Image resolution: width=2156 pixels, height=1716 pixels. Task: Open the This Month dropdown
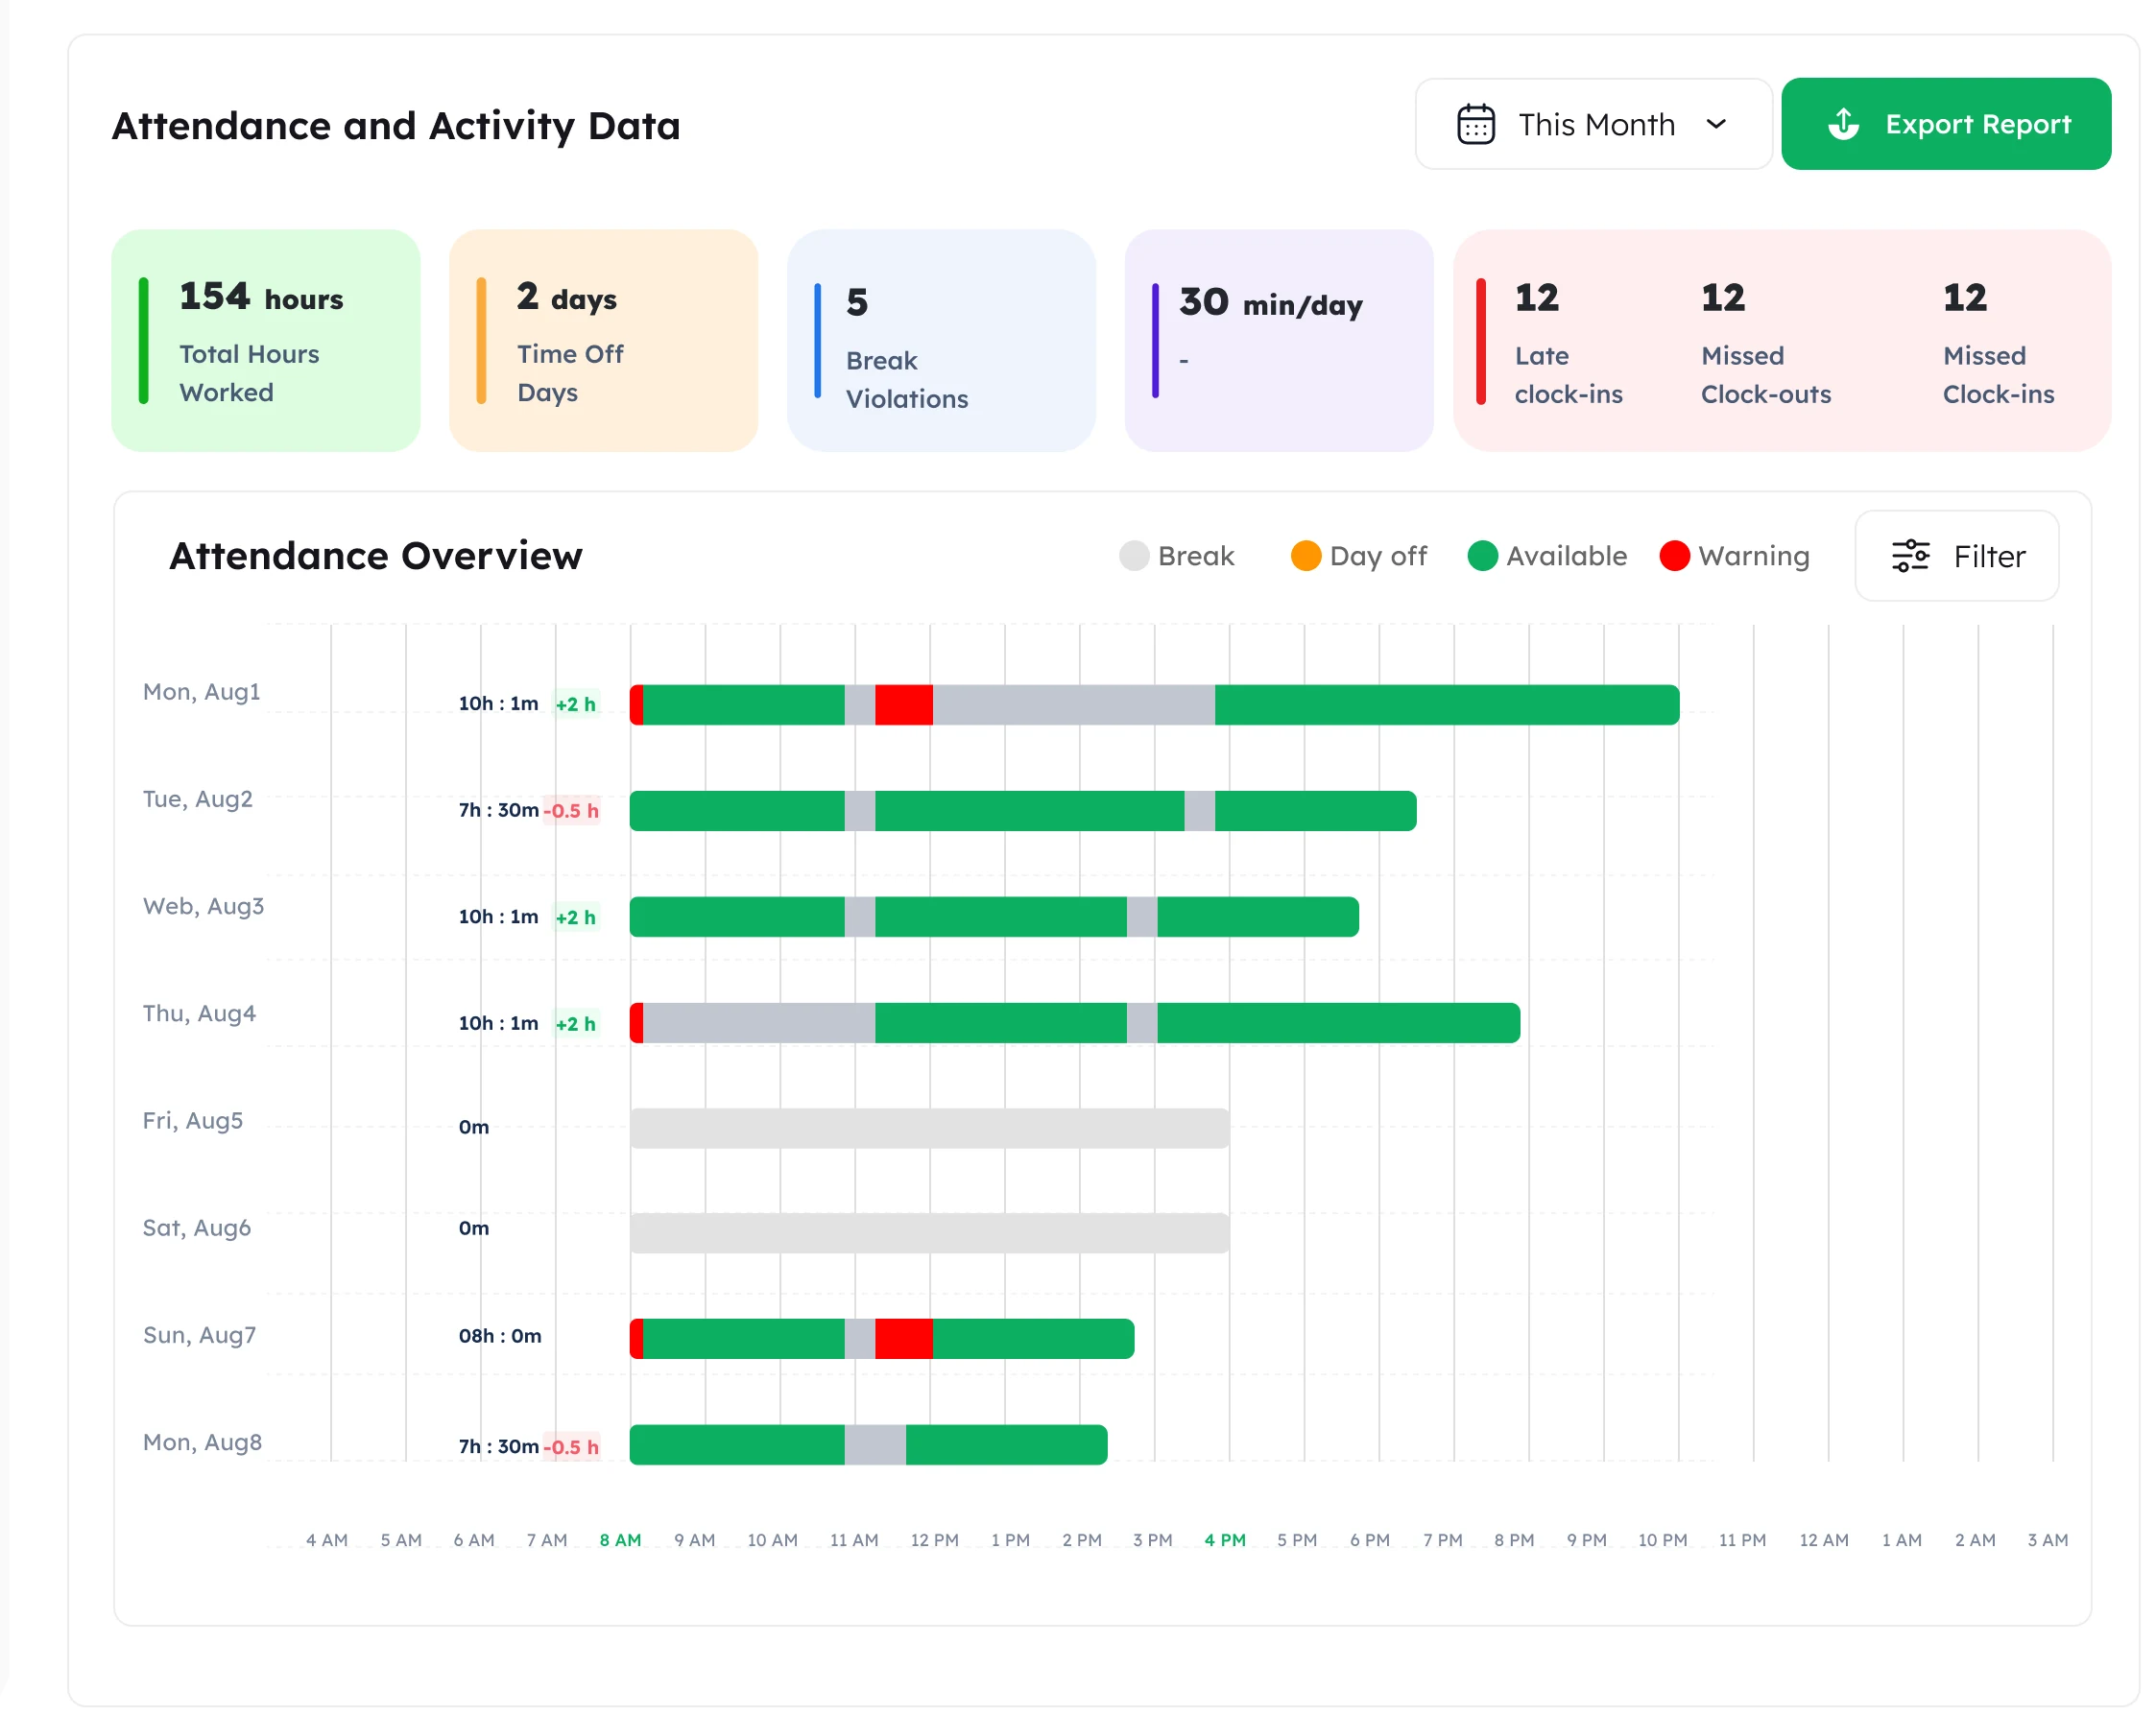click(x=1593, y=124)
